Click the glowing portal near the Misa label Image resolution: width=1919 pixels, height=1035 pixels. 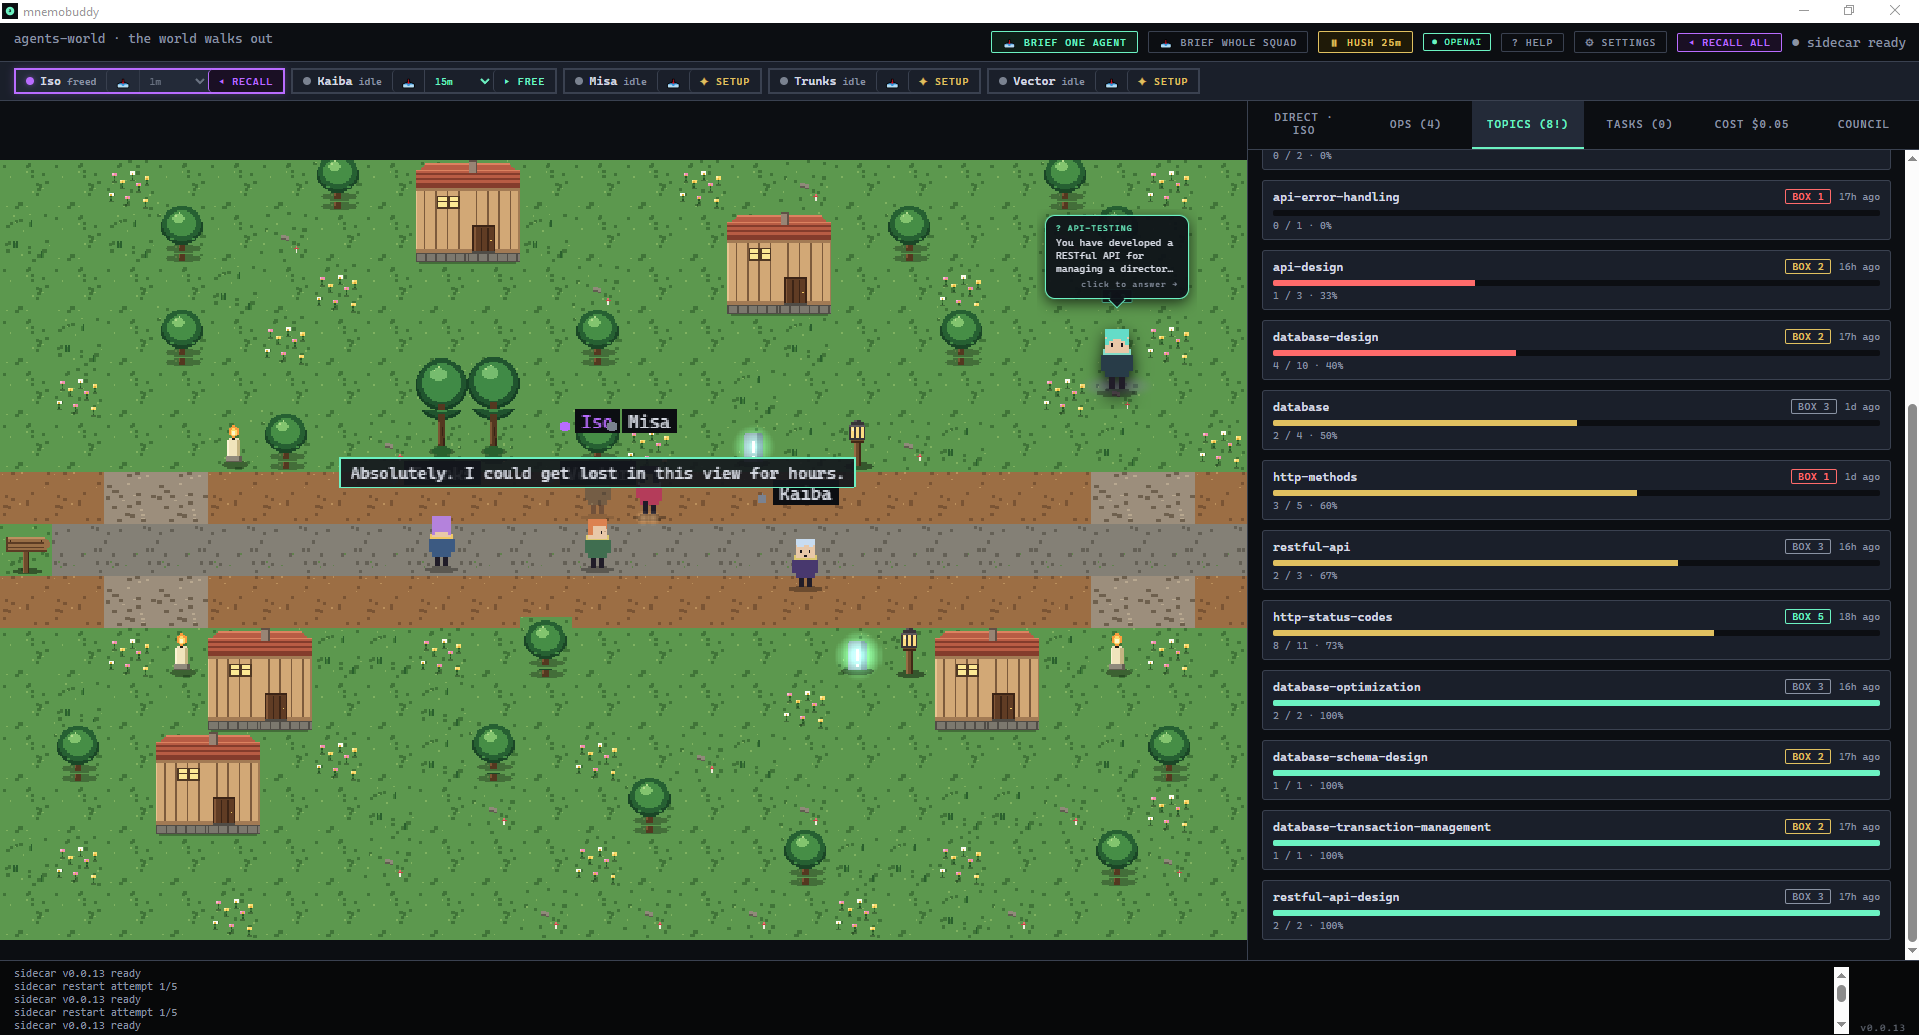[x=753, y=446]
